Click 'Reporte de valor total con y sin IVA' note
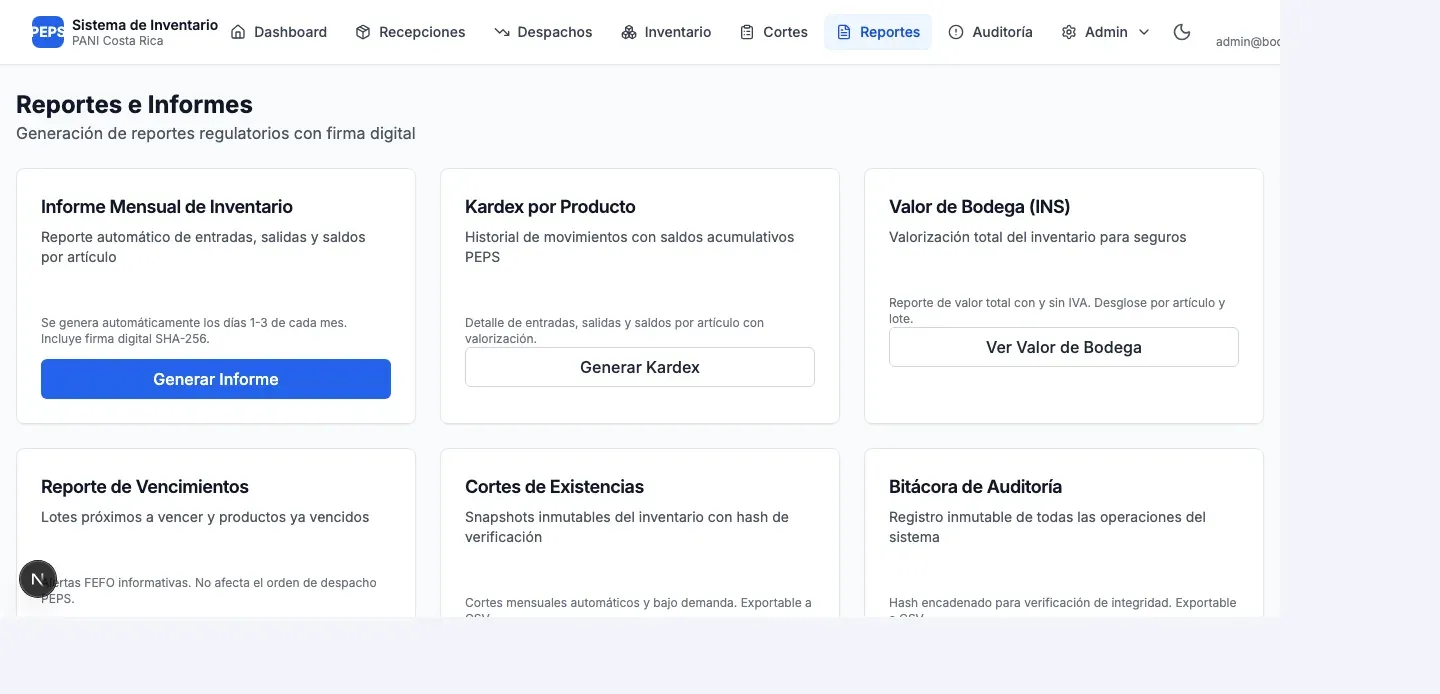The width and height of the screenshot is (1440, 694). click(1057, 310)
